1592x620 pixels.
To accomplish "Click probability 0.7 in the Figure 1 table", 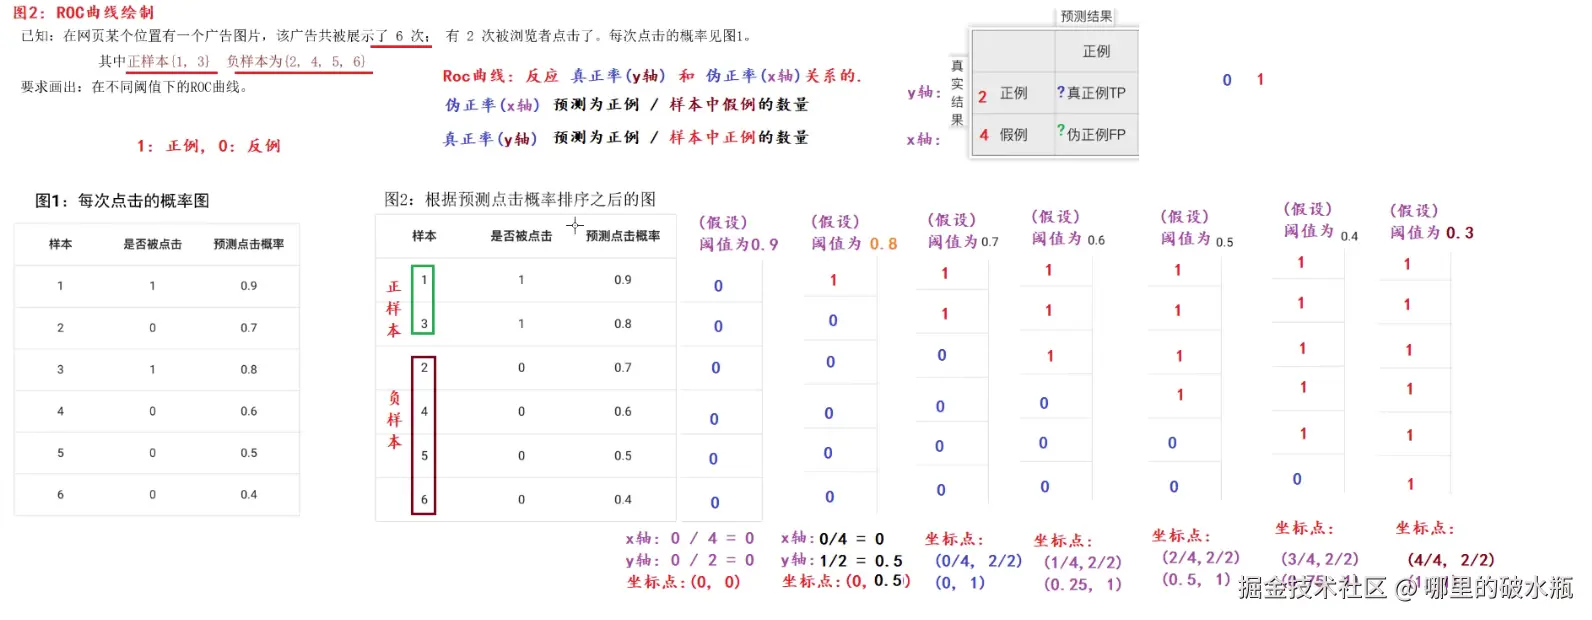I will coord(248,328).
